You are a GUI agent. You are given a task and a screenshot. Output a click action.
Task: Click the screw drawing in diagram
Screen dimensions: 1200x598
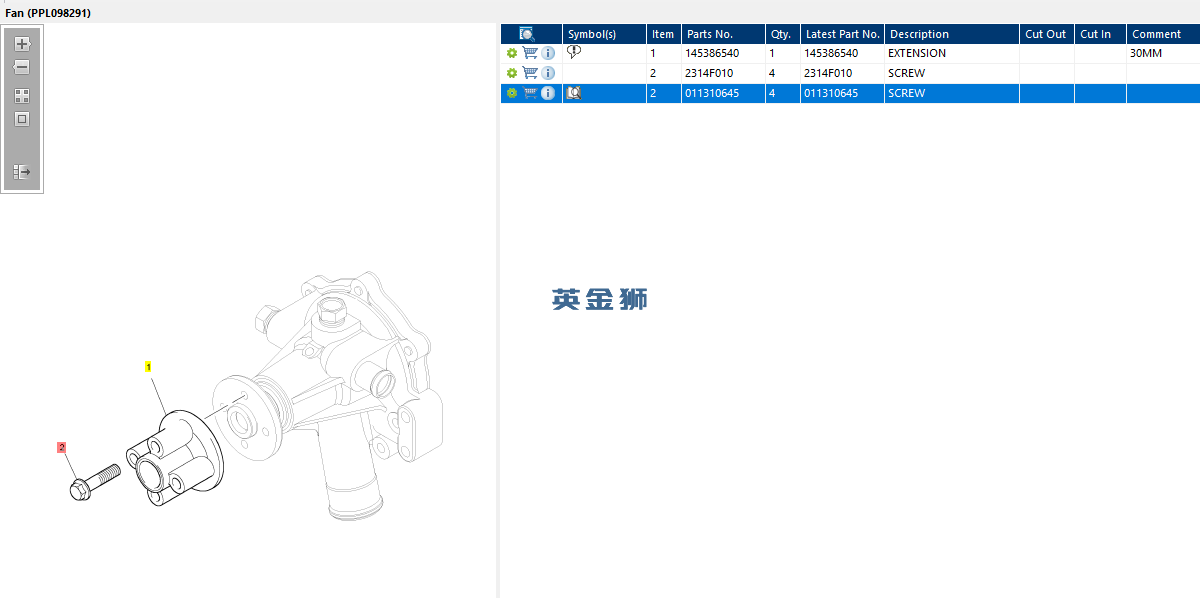tap(95, 481)
